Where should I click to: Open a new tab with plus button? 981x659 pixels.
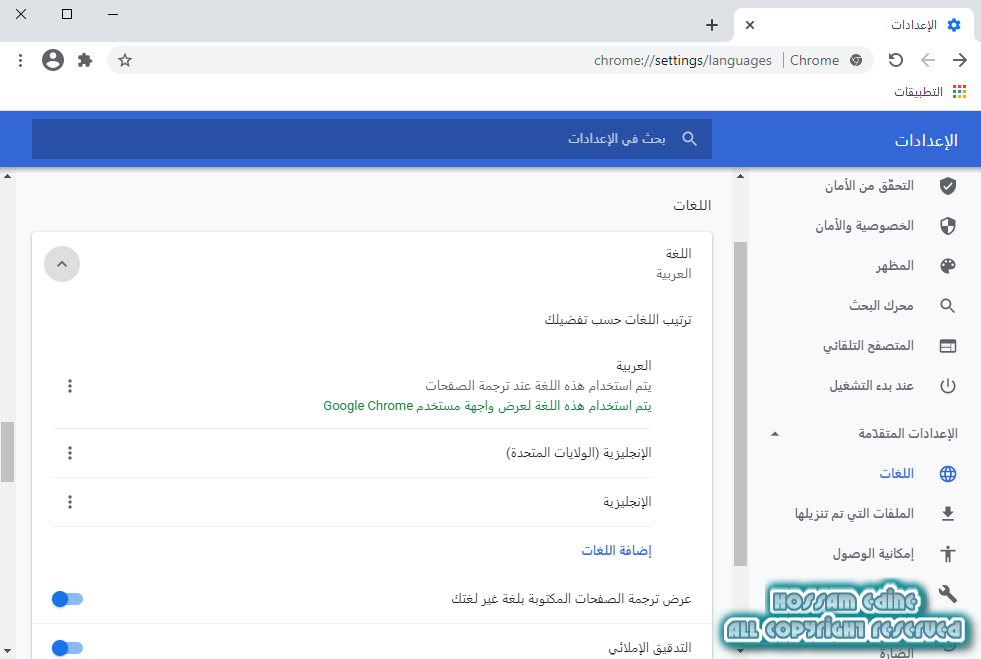click(712, 25)
